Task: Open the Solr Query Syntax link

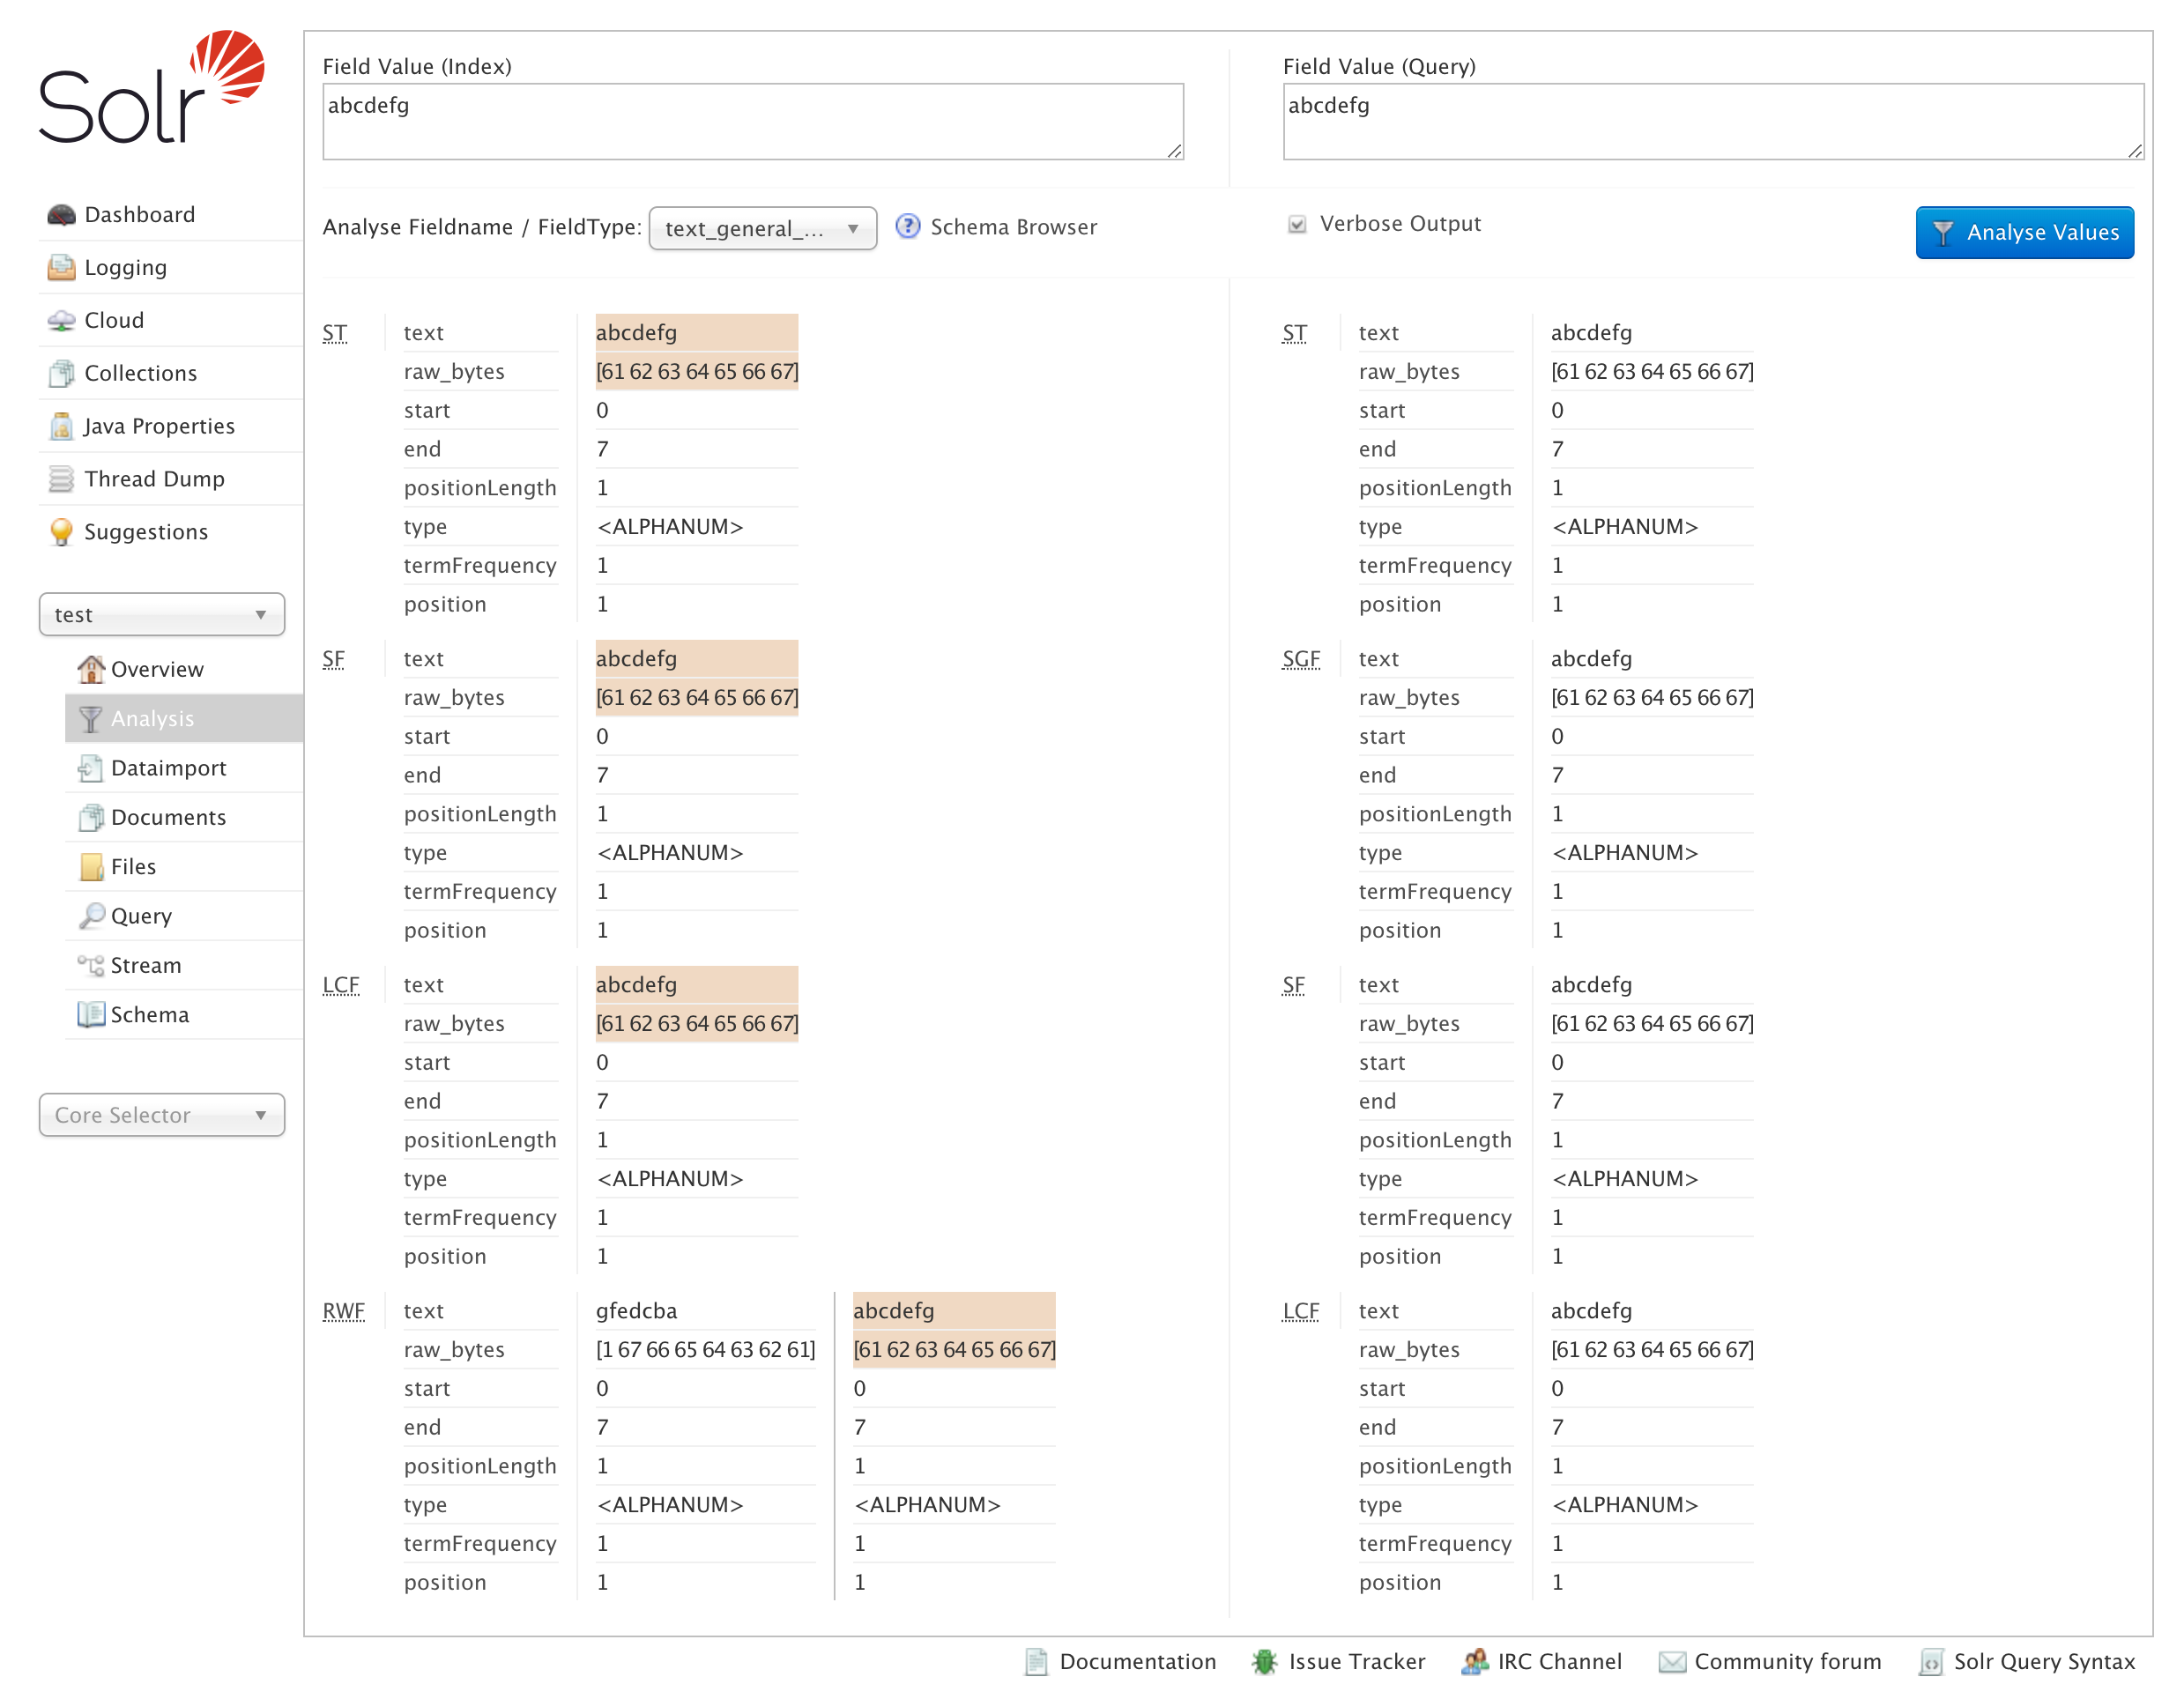Action: click(x=2043, y=1661)
